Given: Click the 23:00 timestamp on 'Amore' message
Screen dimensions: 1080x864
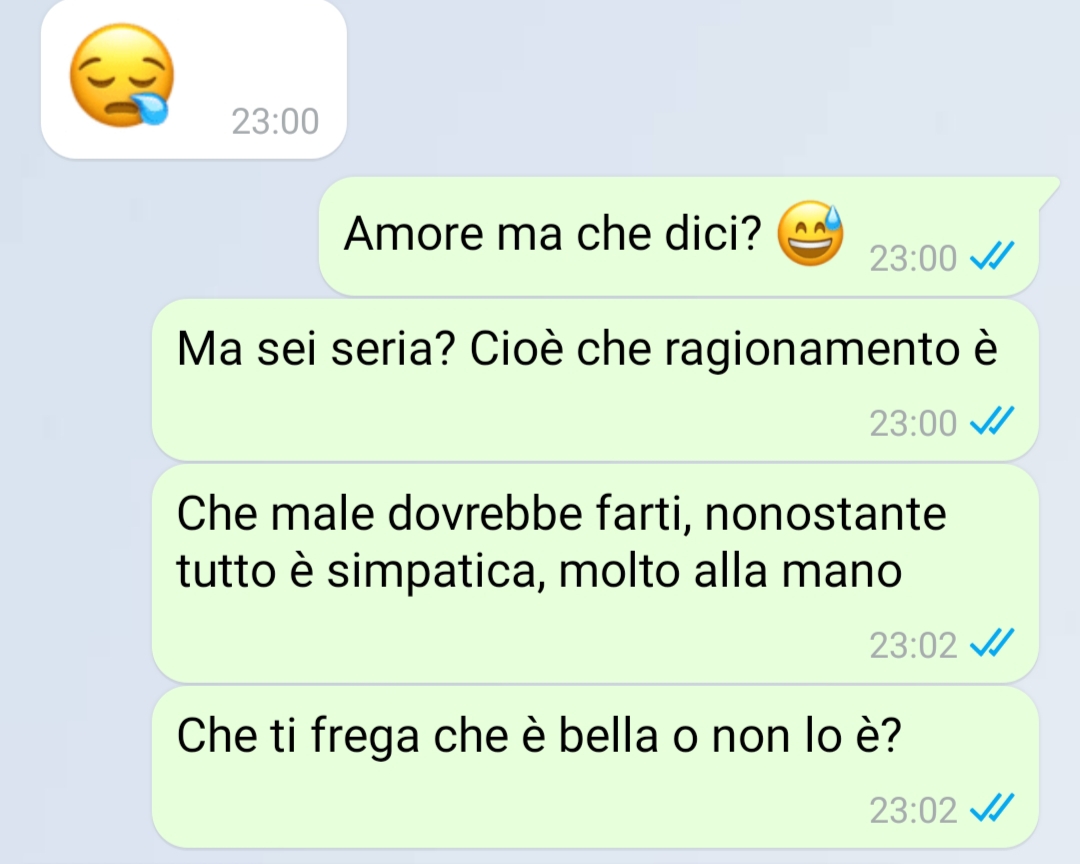Looking at the screenshot, I should click(x=913, y=259).
